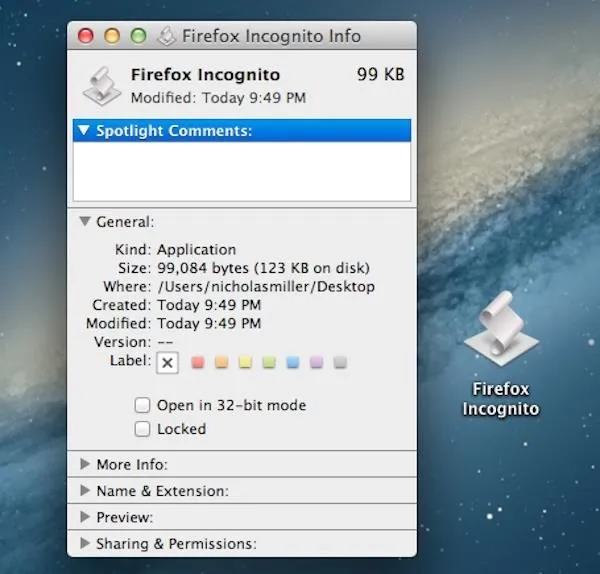600x574 pixels.
Task: Expand Sharing & Permissions section
Action: click(x=85, y=543)
